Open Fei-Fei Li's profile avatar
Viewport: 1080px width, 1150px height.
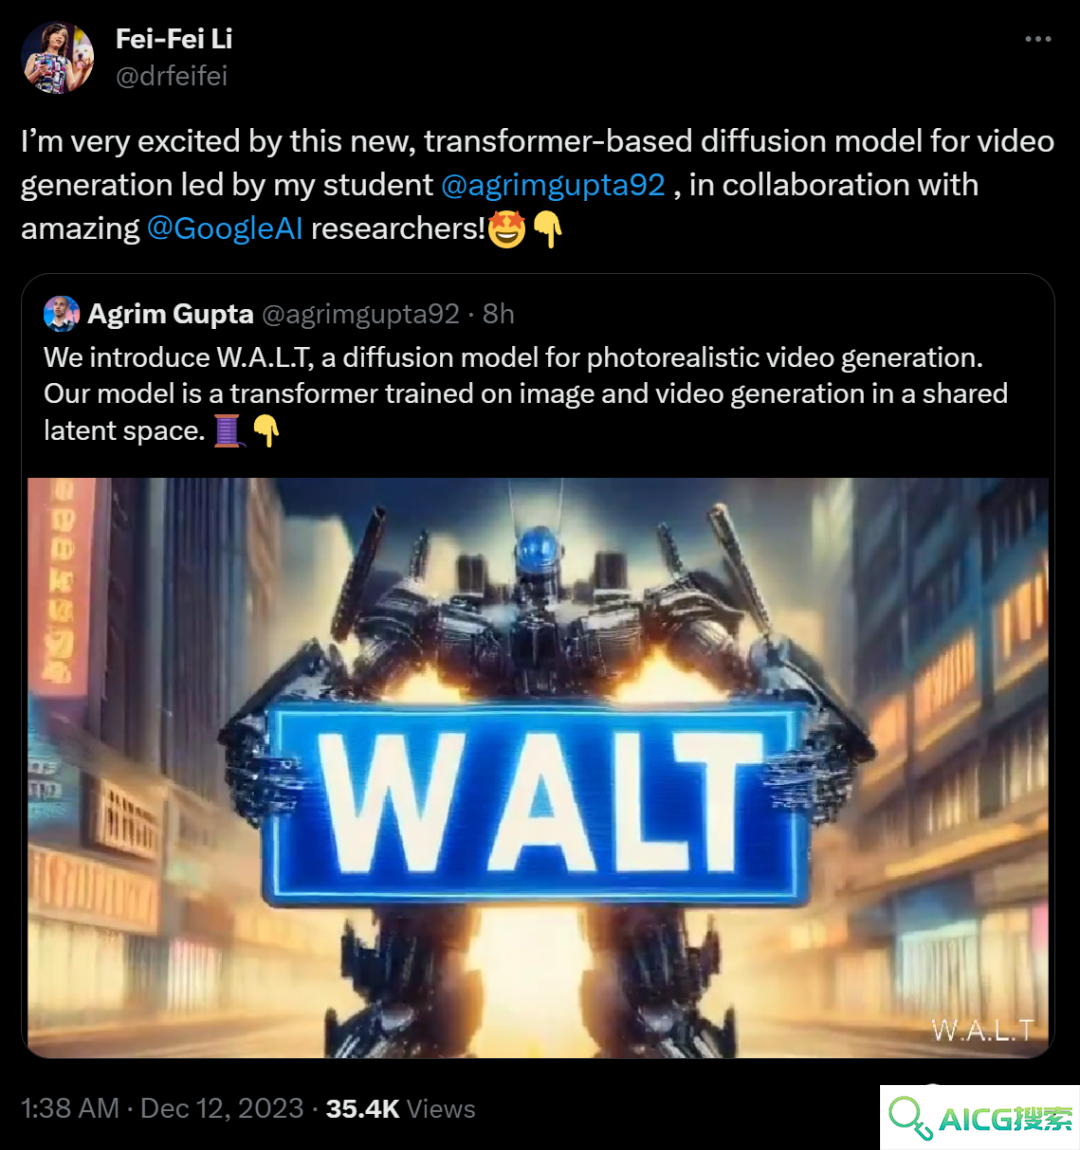coord(58,58)
